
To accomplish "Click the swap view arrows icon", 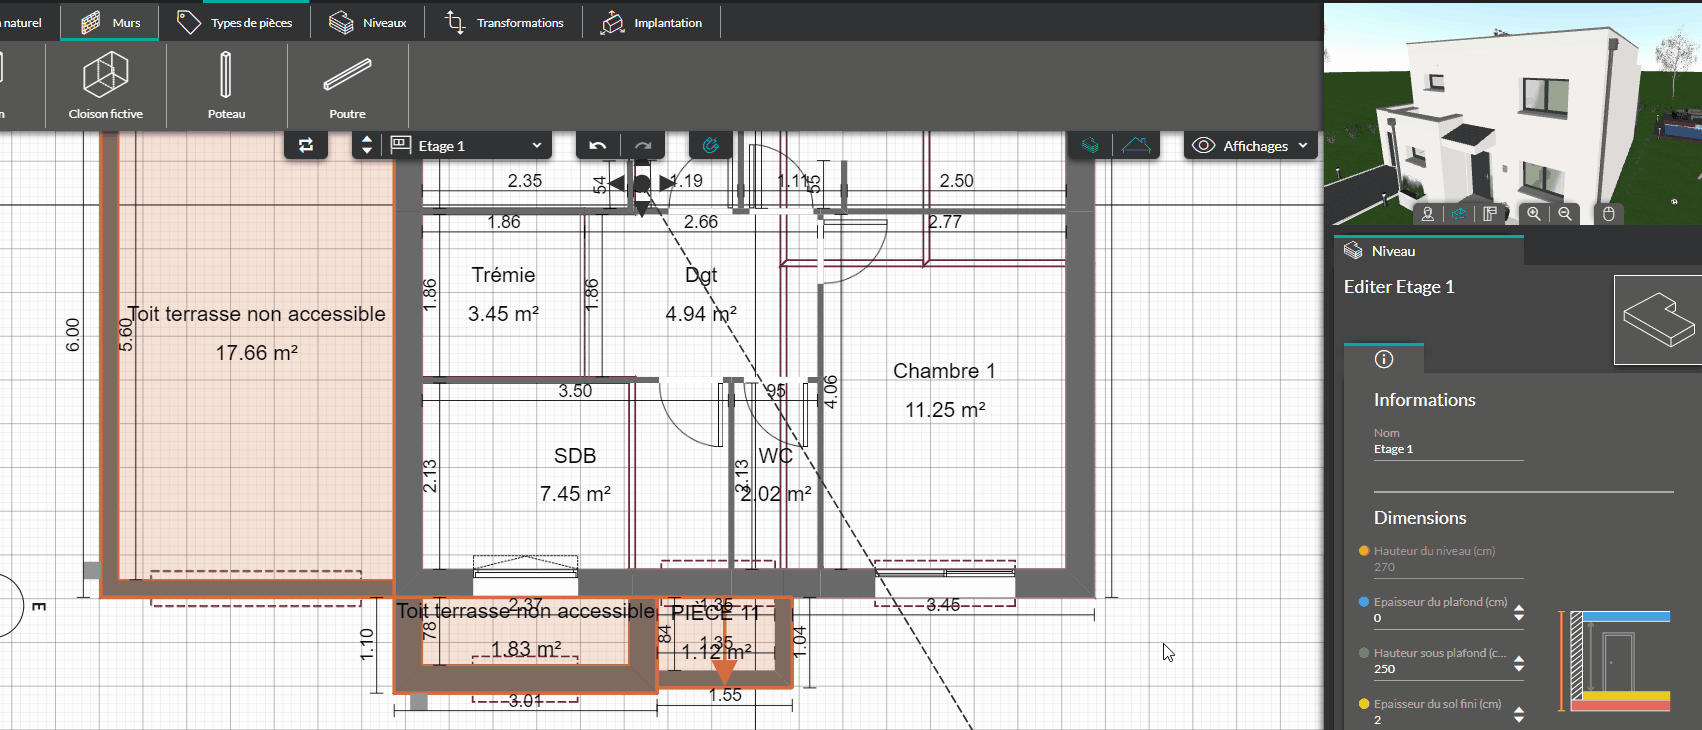I will pos(306,146).
